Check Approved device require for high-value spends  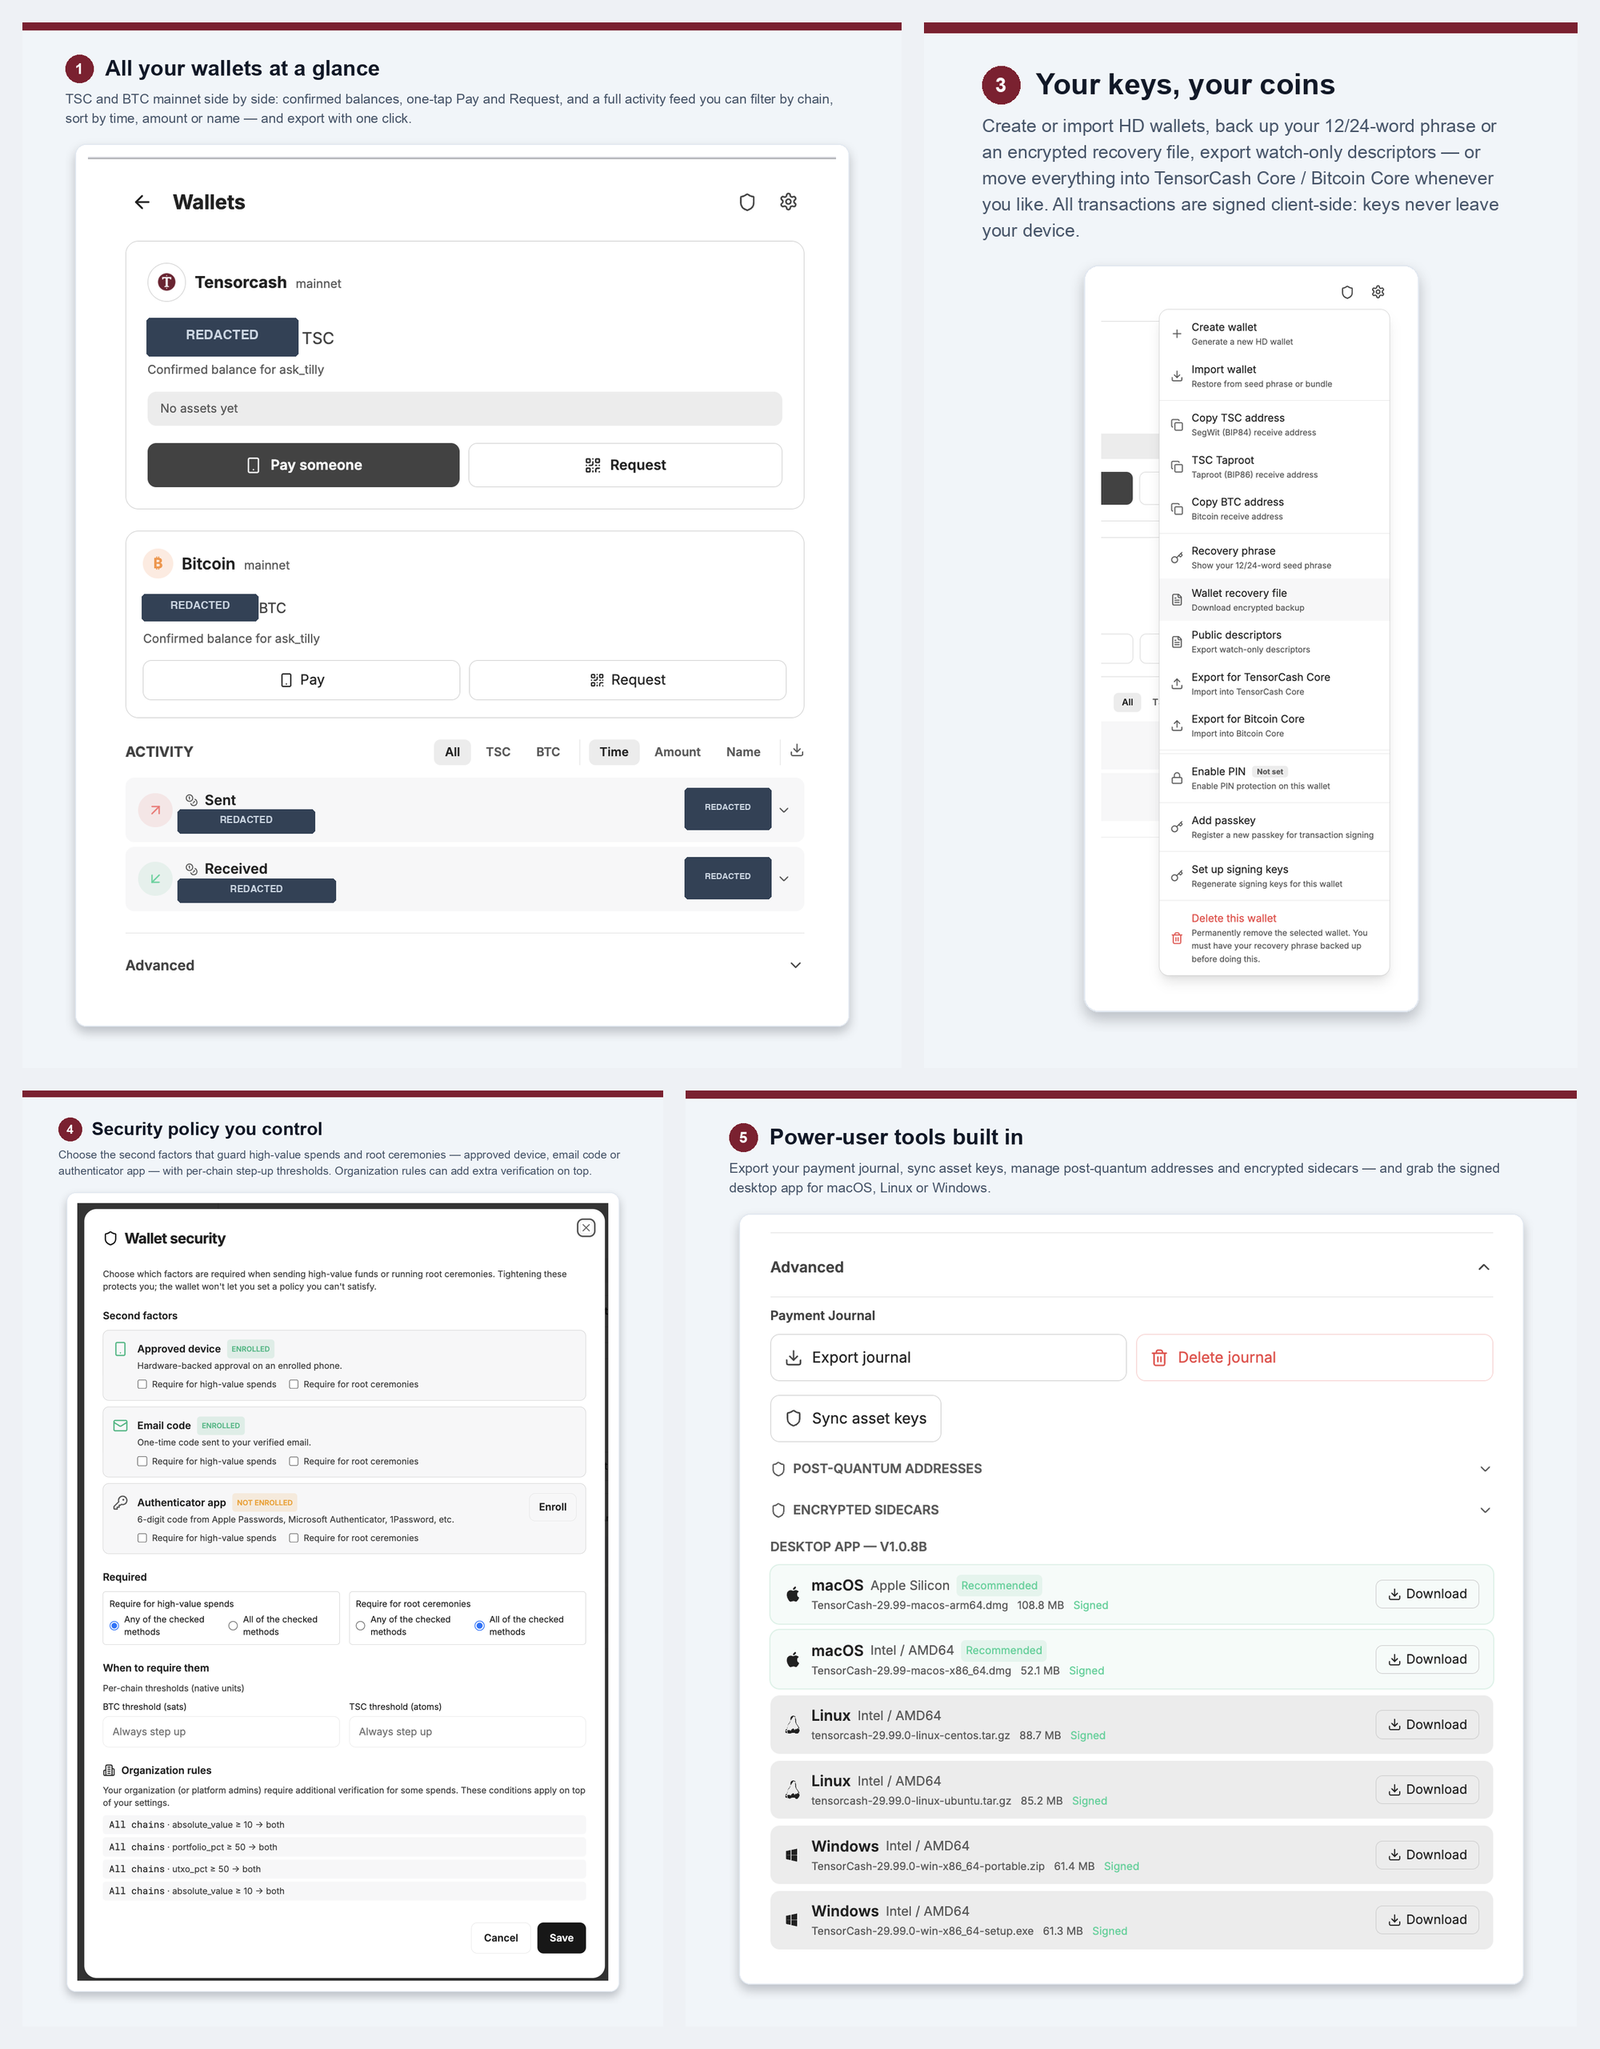tap(142, 1385)
